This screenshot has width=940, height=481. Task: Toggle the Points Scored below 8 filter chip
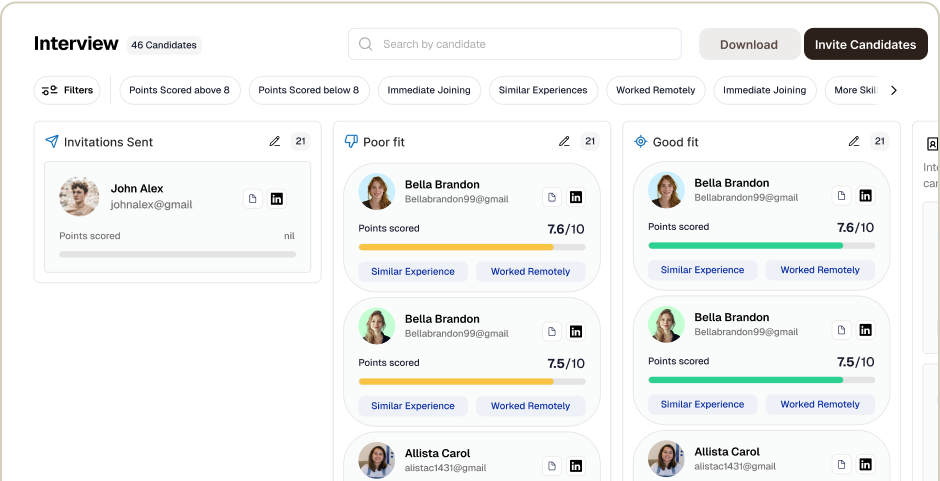(309, 90)
